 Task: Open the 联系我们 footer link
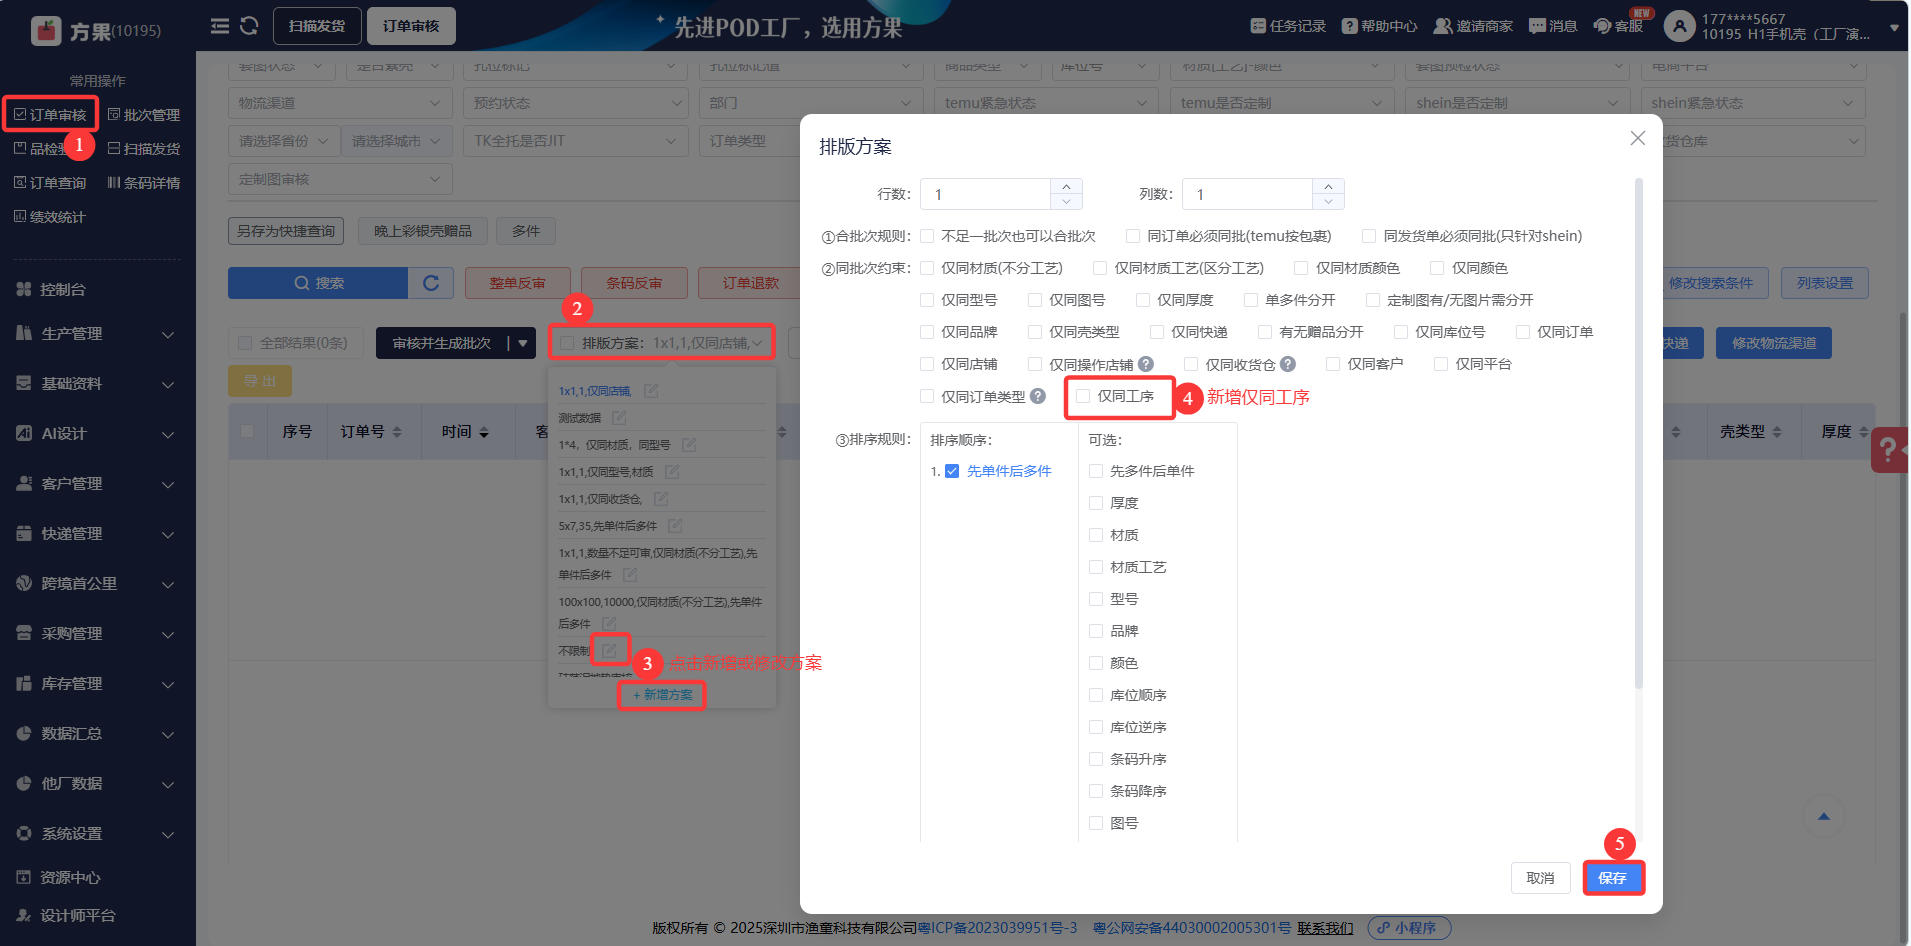click(1325, 928)
